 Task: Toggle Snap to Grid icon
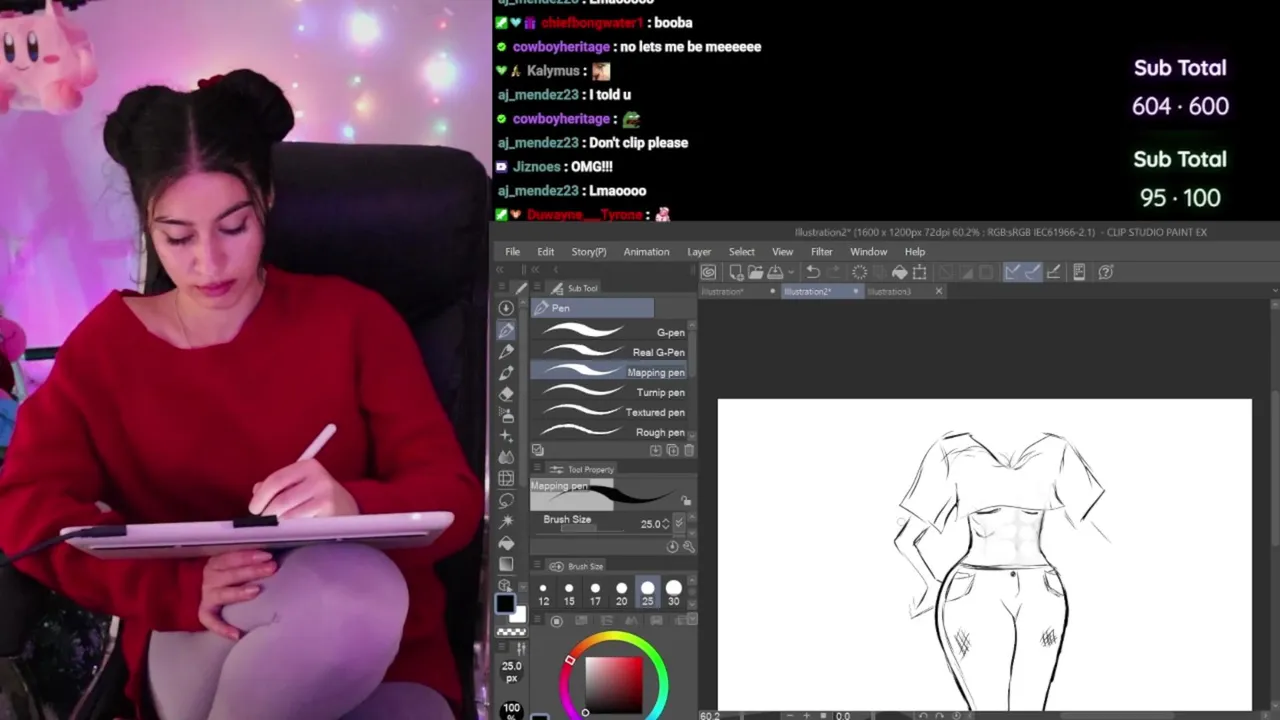point(1053,272)
